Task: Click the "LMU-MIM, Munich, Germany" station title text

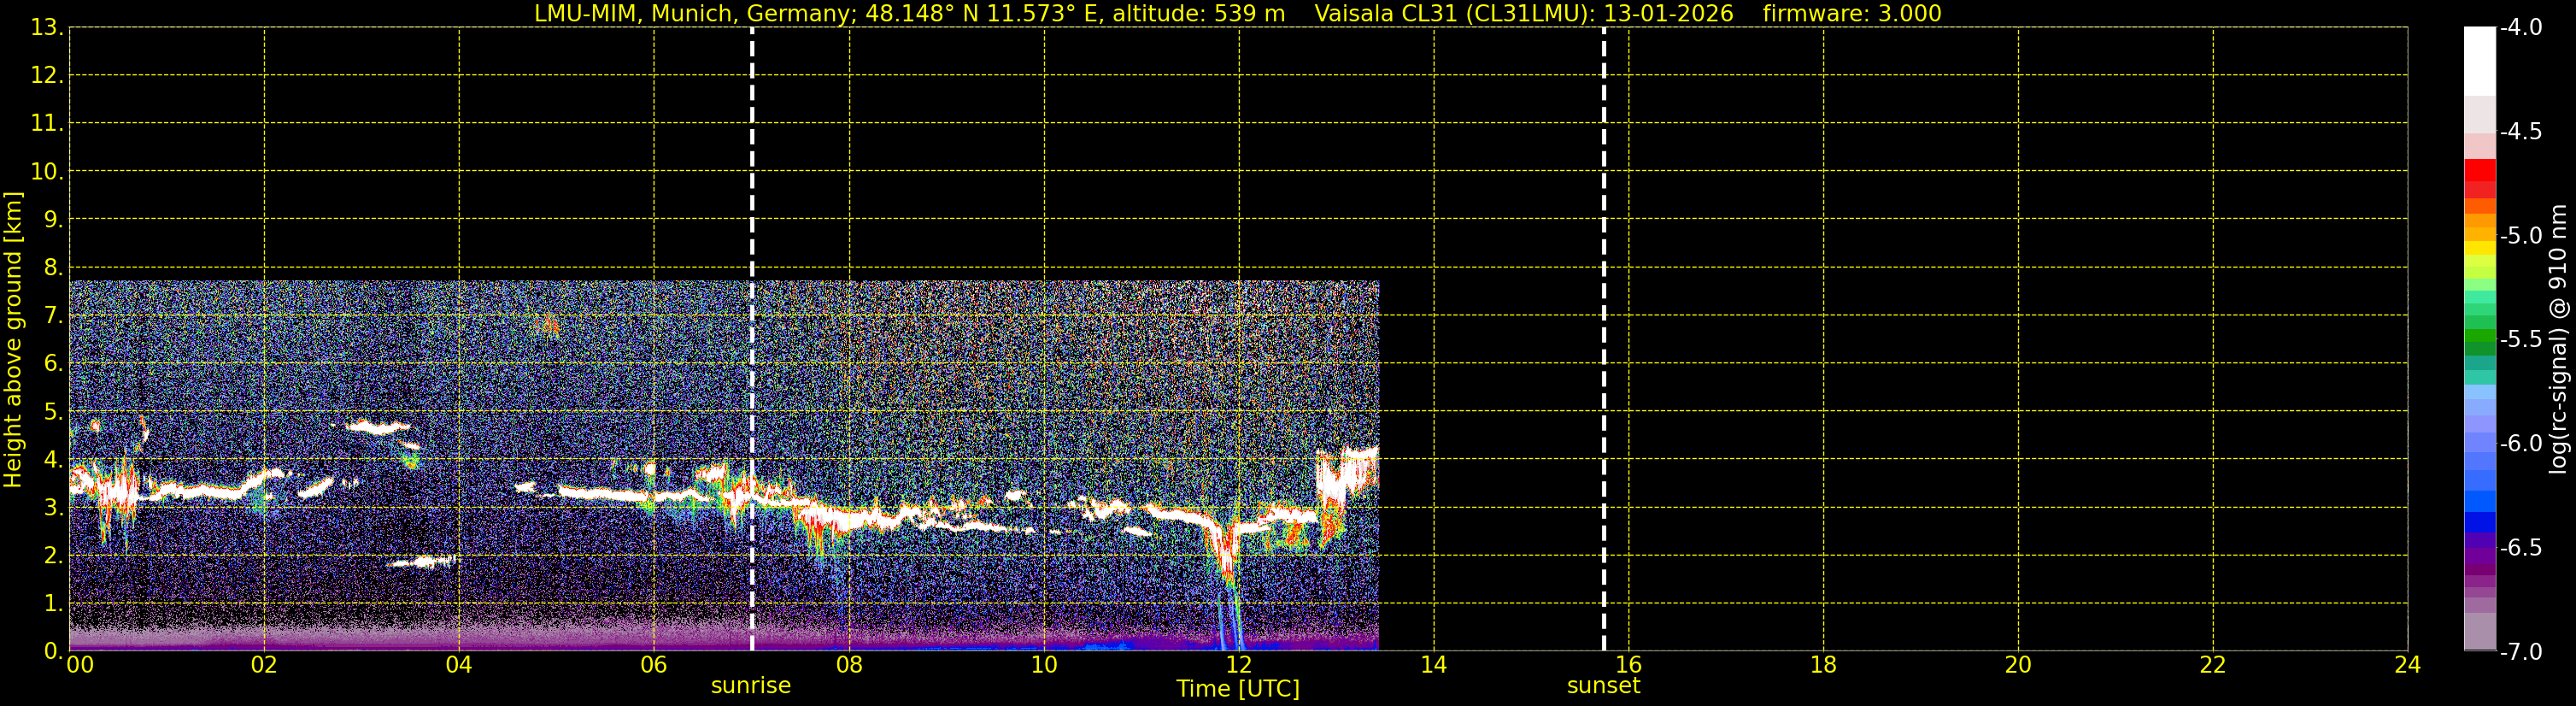Action: pos(692,14)
